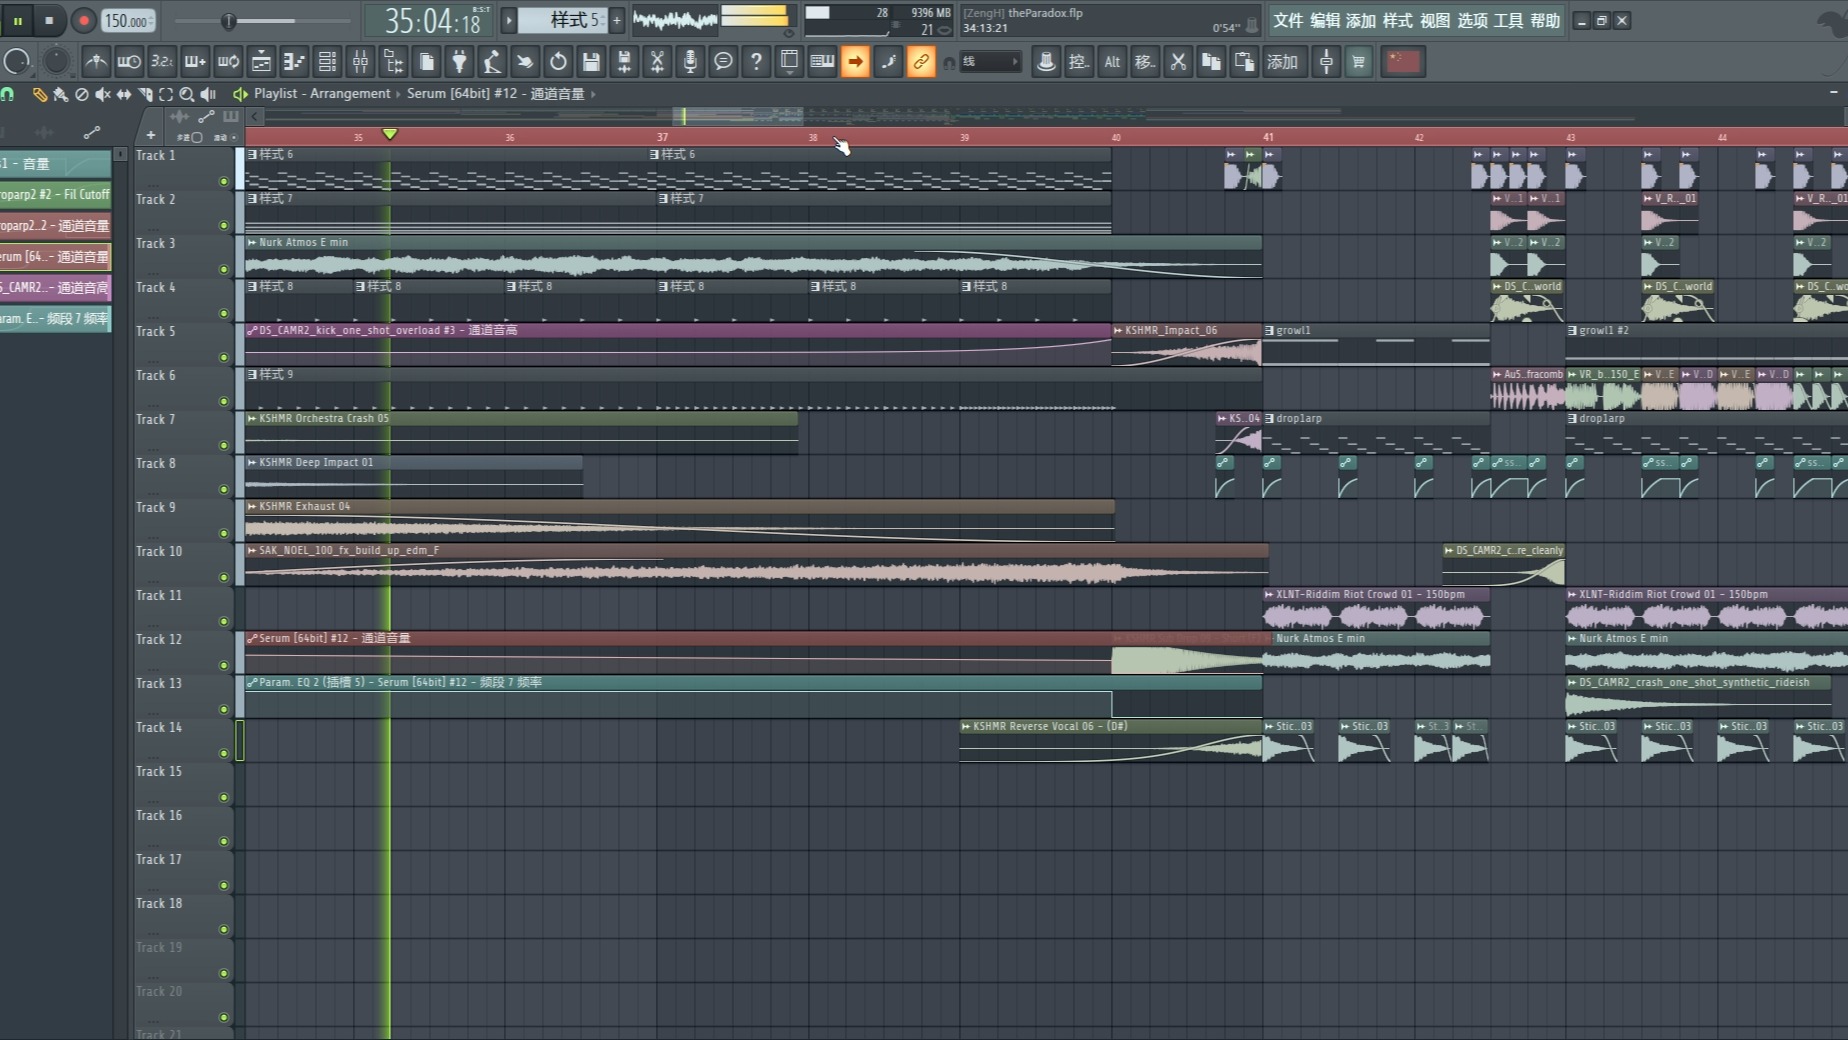Image resolution: width=1848 pixels, height=1040 pixels.
Task: Click the undo history icon
Action: coord(558,62)
